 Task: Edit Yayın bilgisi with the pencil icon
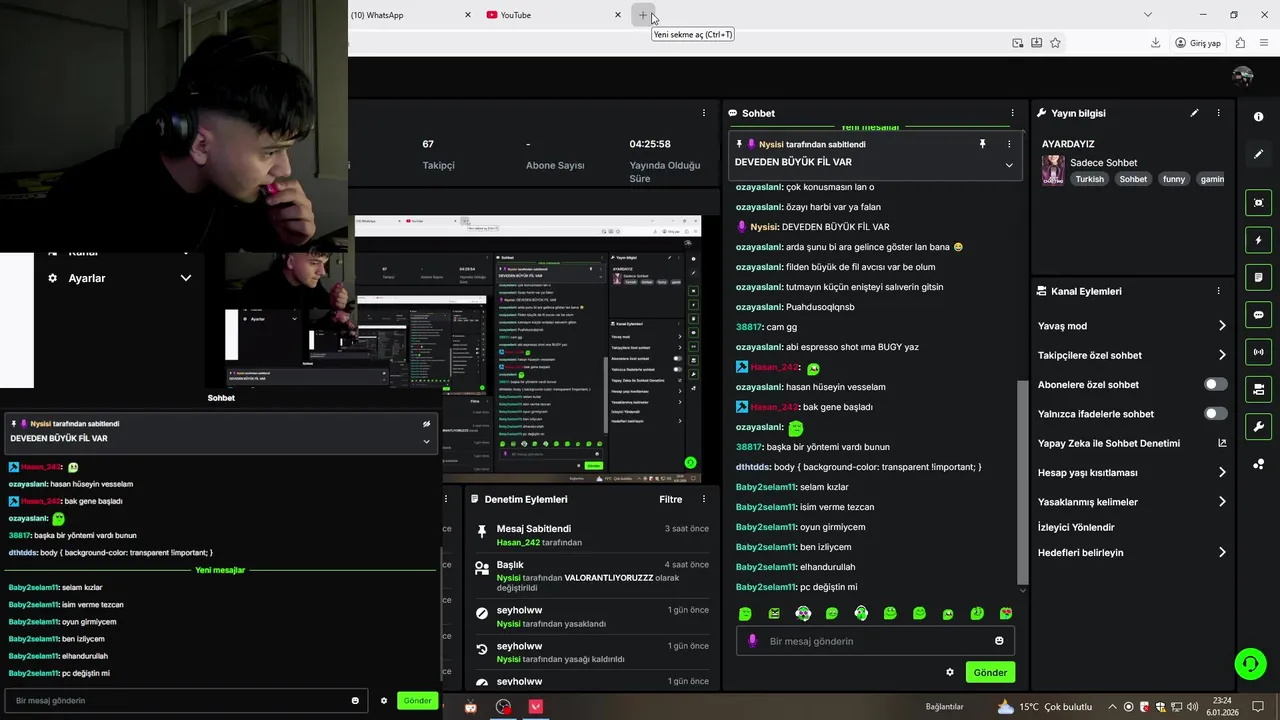pos(1194,113)
